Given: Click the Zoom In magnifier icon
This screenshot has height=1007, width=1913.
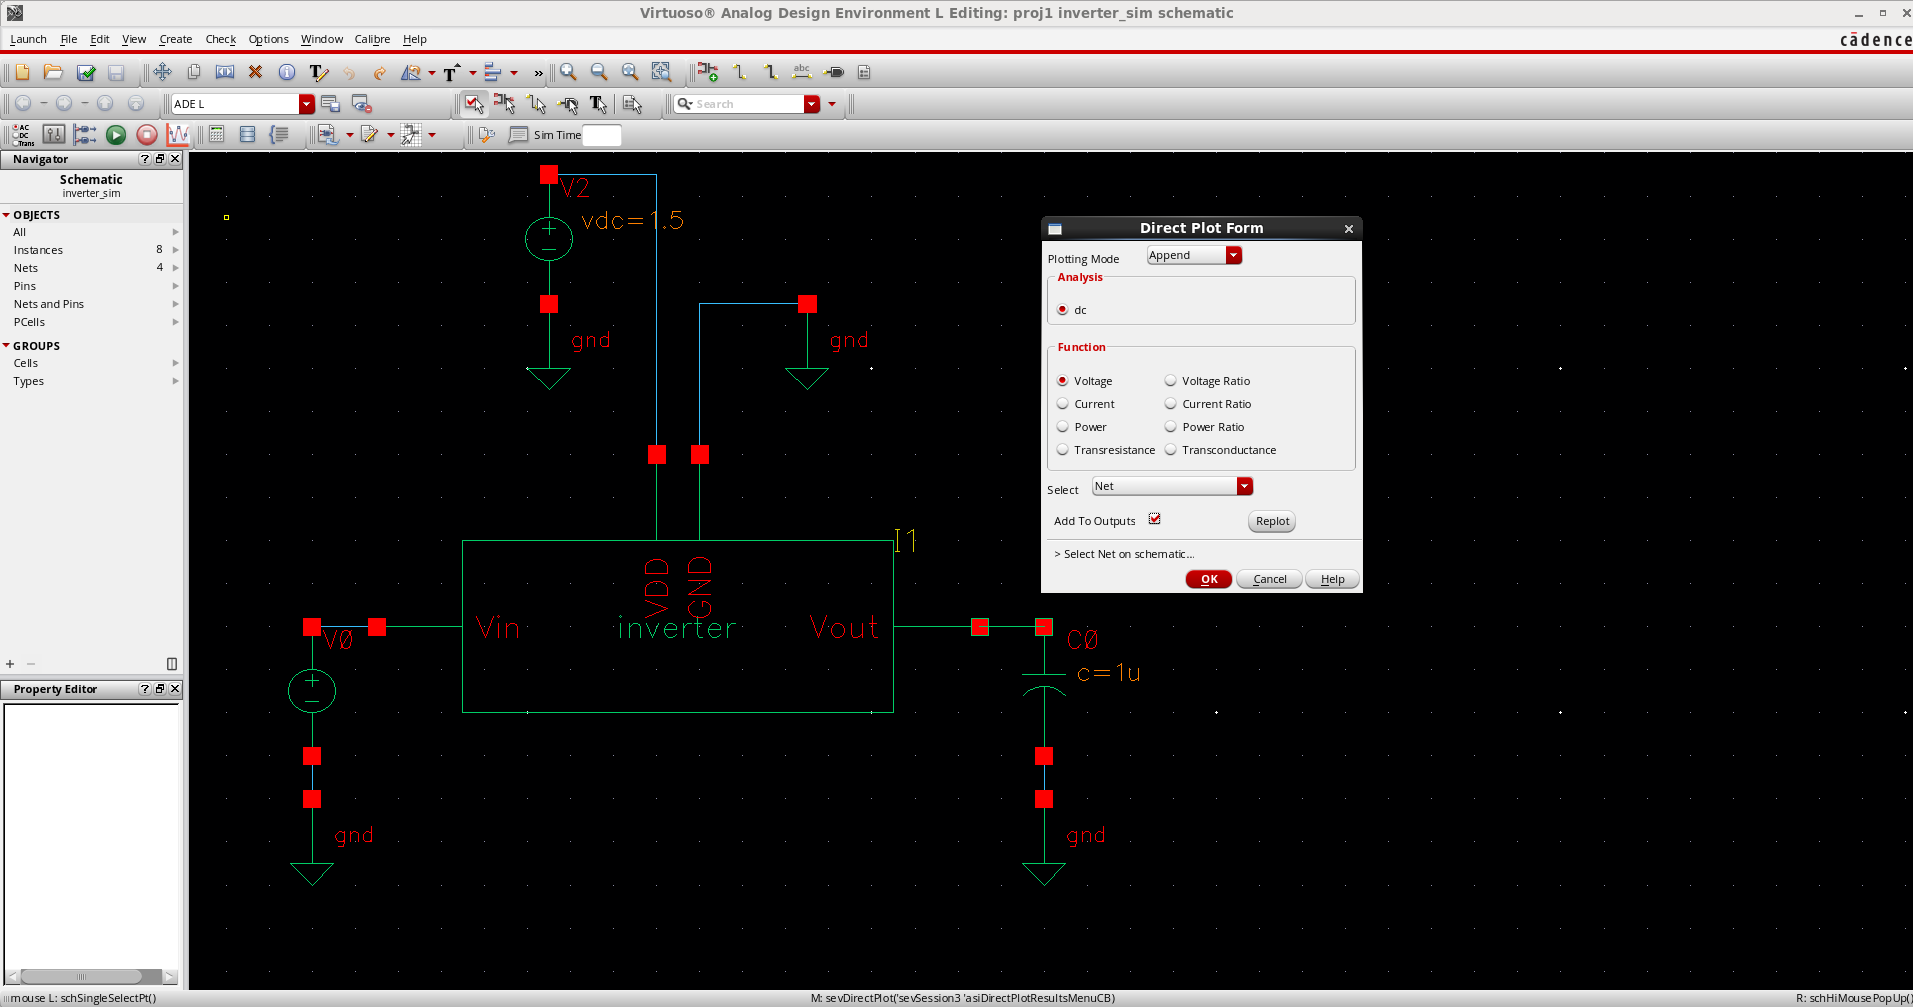Looking at the screenshot, I should (568, 72).
